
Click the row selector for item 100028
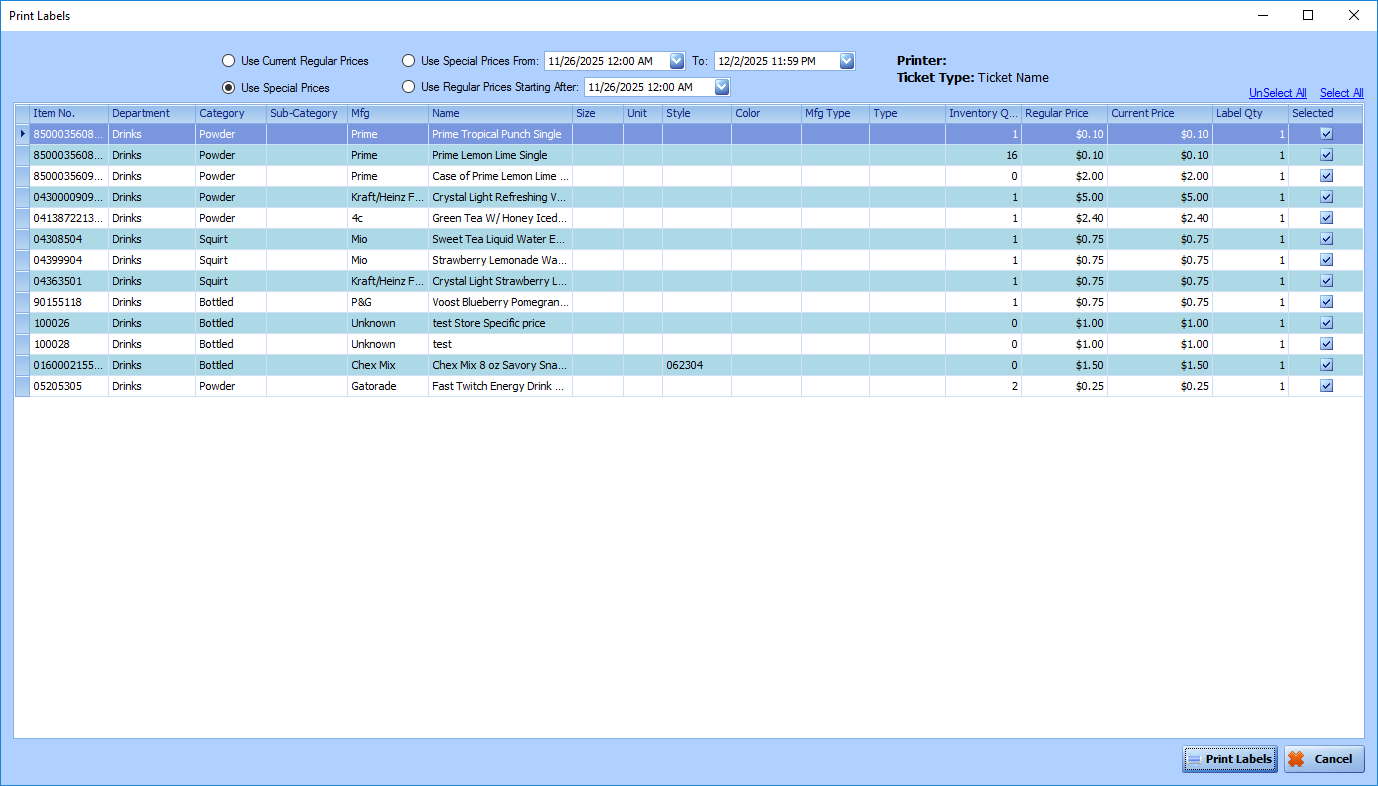pyautogui.click(x=22, y=344)
